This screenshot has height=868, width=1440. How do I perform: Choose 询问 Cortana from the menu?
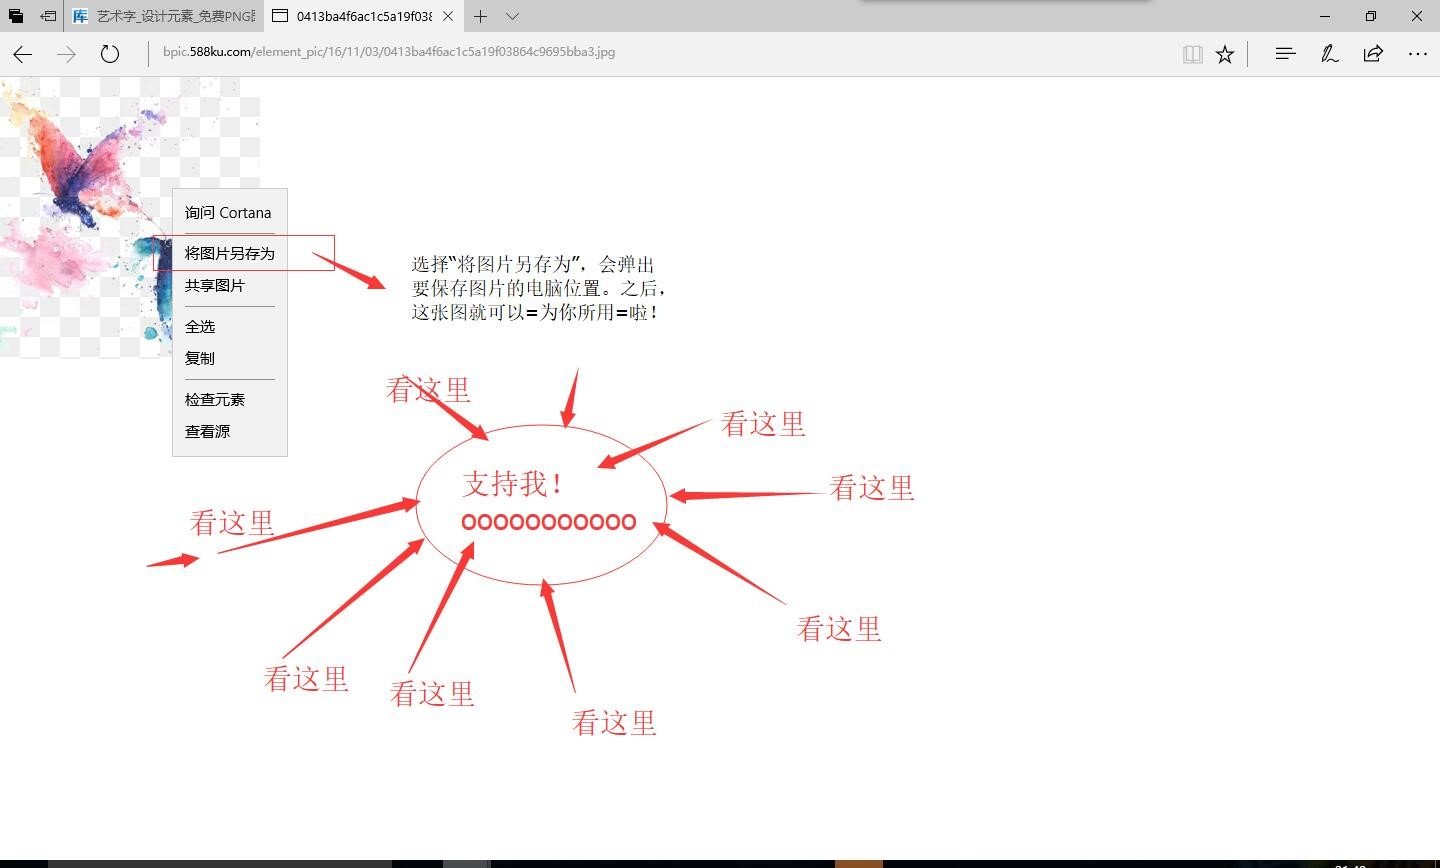227,212
